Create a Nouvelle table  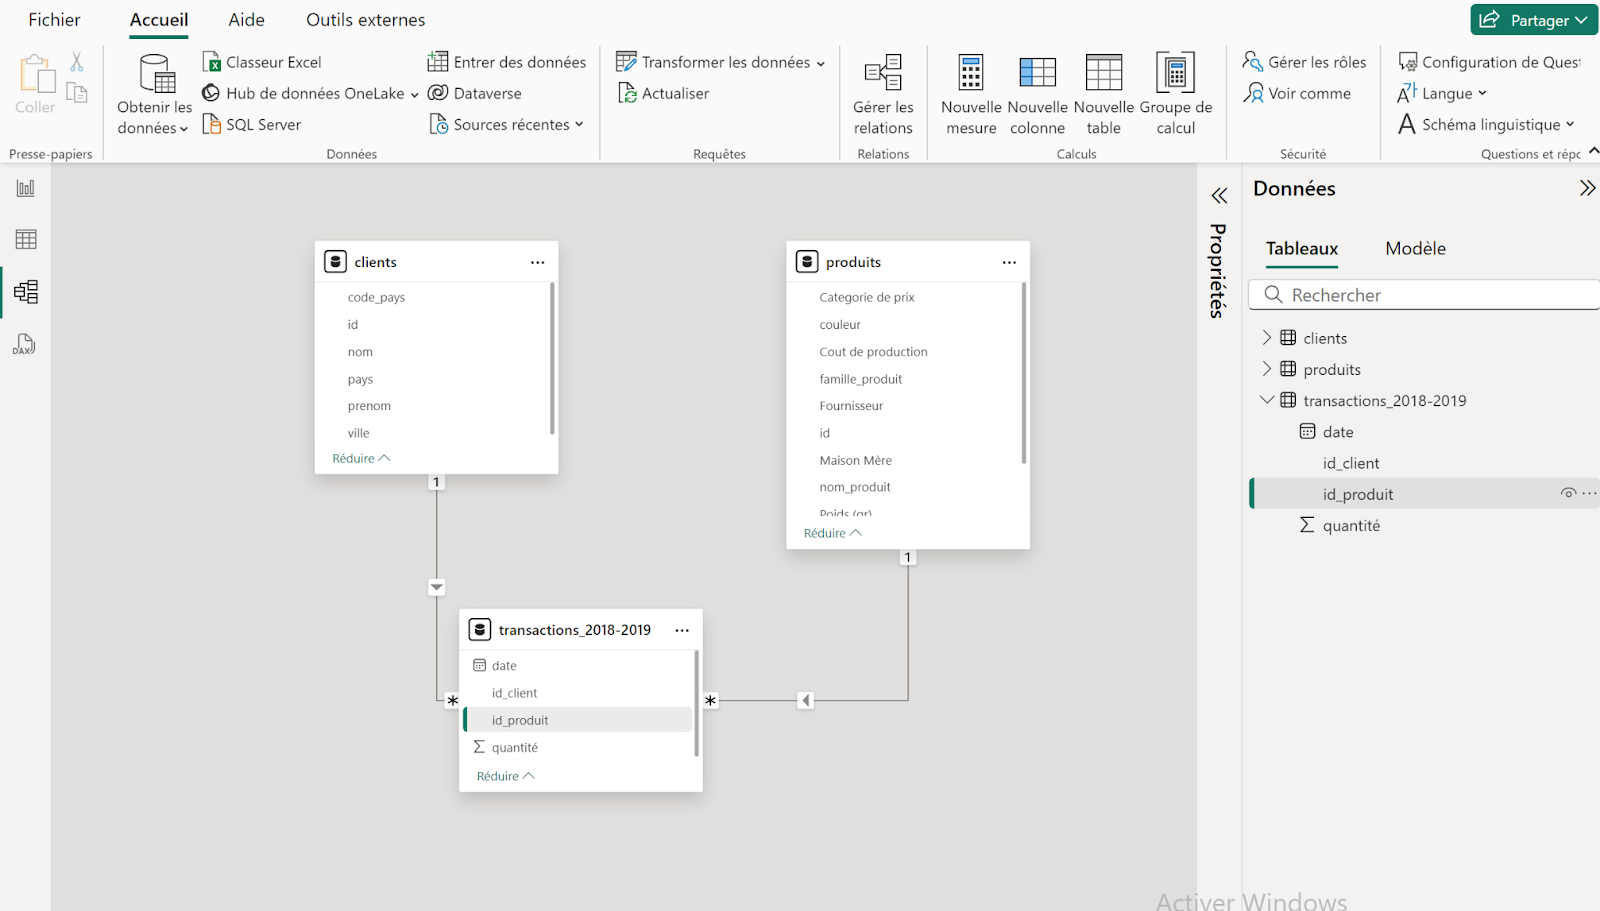click(1104, 96)
